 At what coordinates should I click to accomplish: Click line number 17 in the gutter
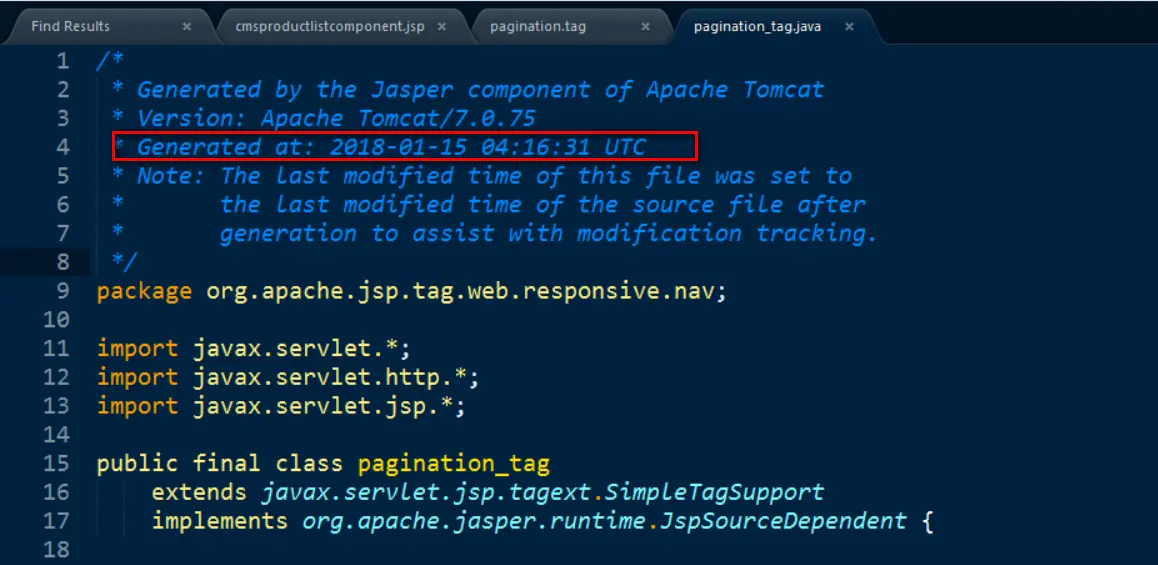[55, 521]
